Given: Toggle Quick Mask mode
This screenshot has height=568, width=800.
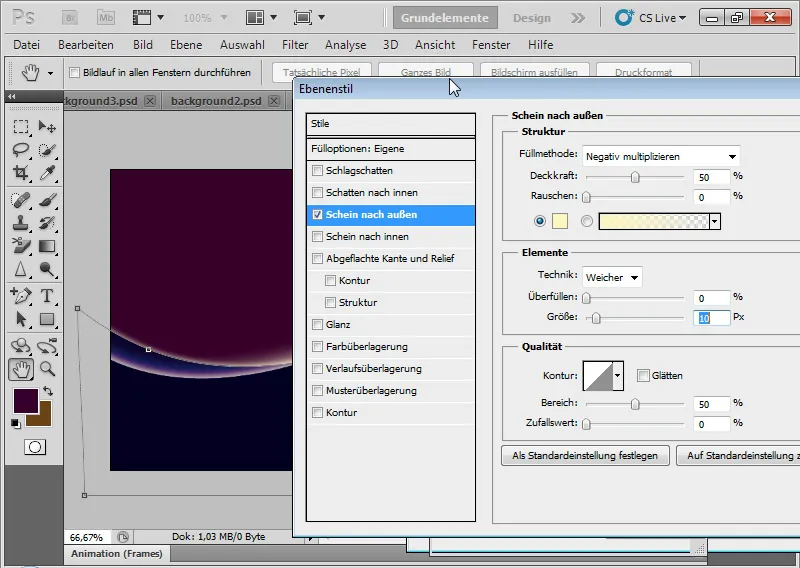Looking at the screenshot, I should [x=35, y=448].
